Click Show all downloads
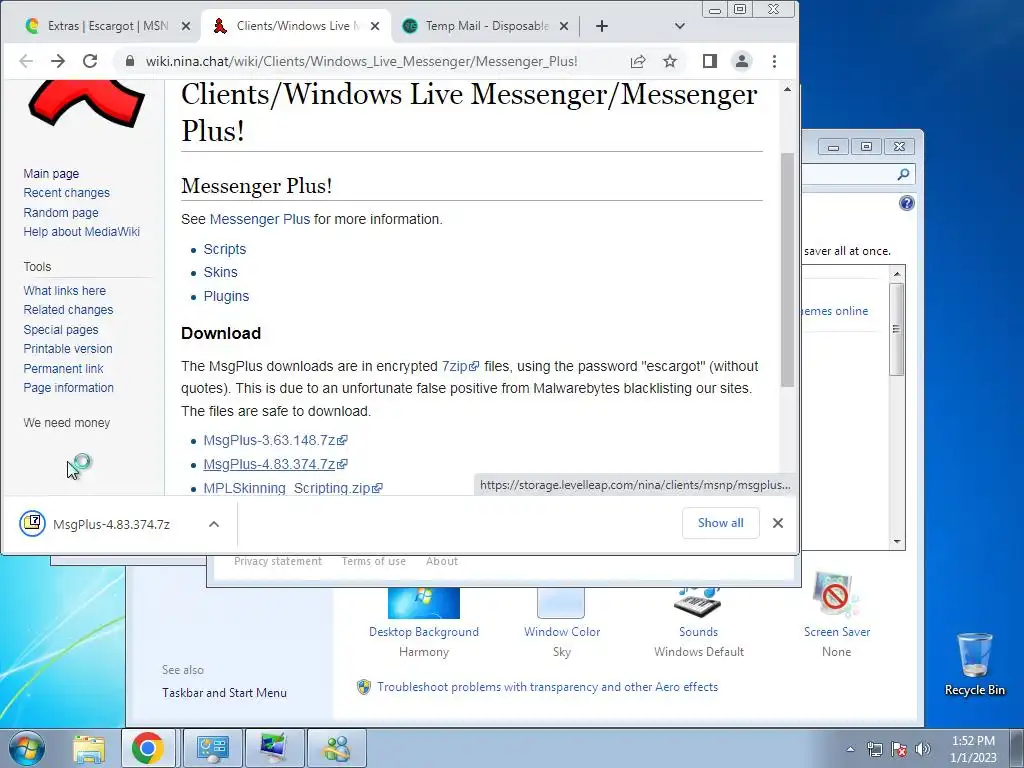Screen dimensions: 1024x768 (x=720, y=523)
